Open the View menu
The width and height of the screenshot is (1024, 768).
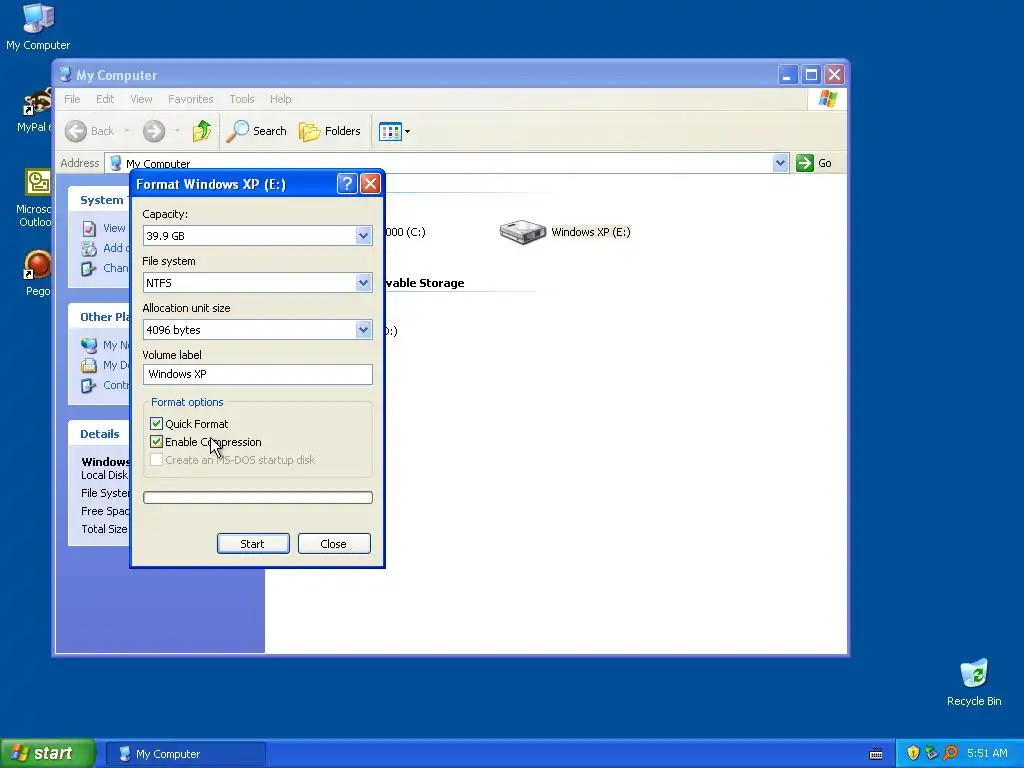point(141,99)
